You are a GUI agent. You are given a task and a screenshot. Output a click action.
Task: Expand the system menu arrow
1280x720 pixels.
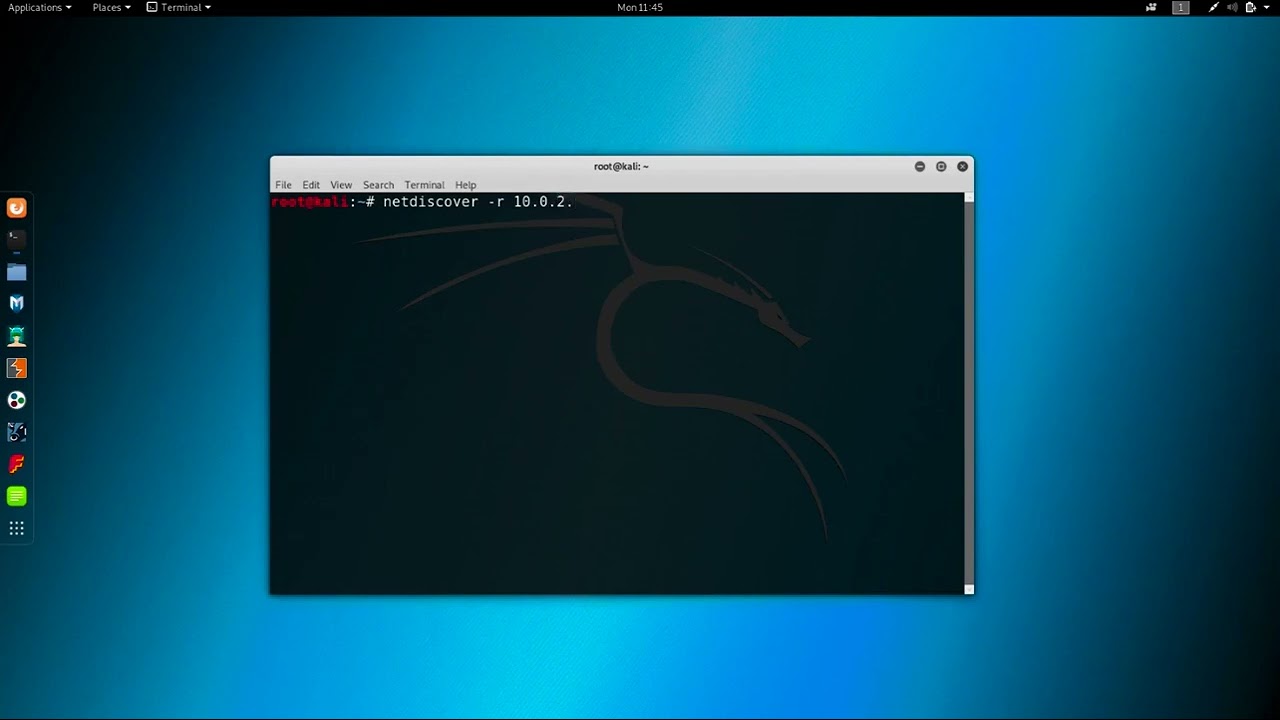[x=1268, y=7]
